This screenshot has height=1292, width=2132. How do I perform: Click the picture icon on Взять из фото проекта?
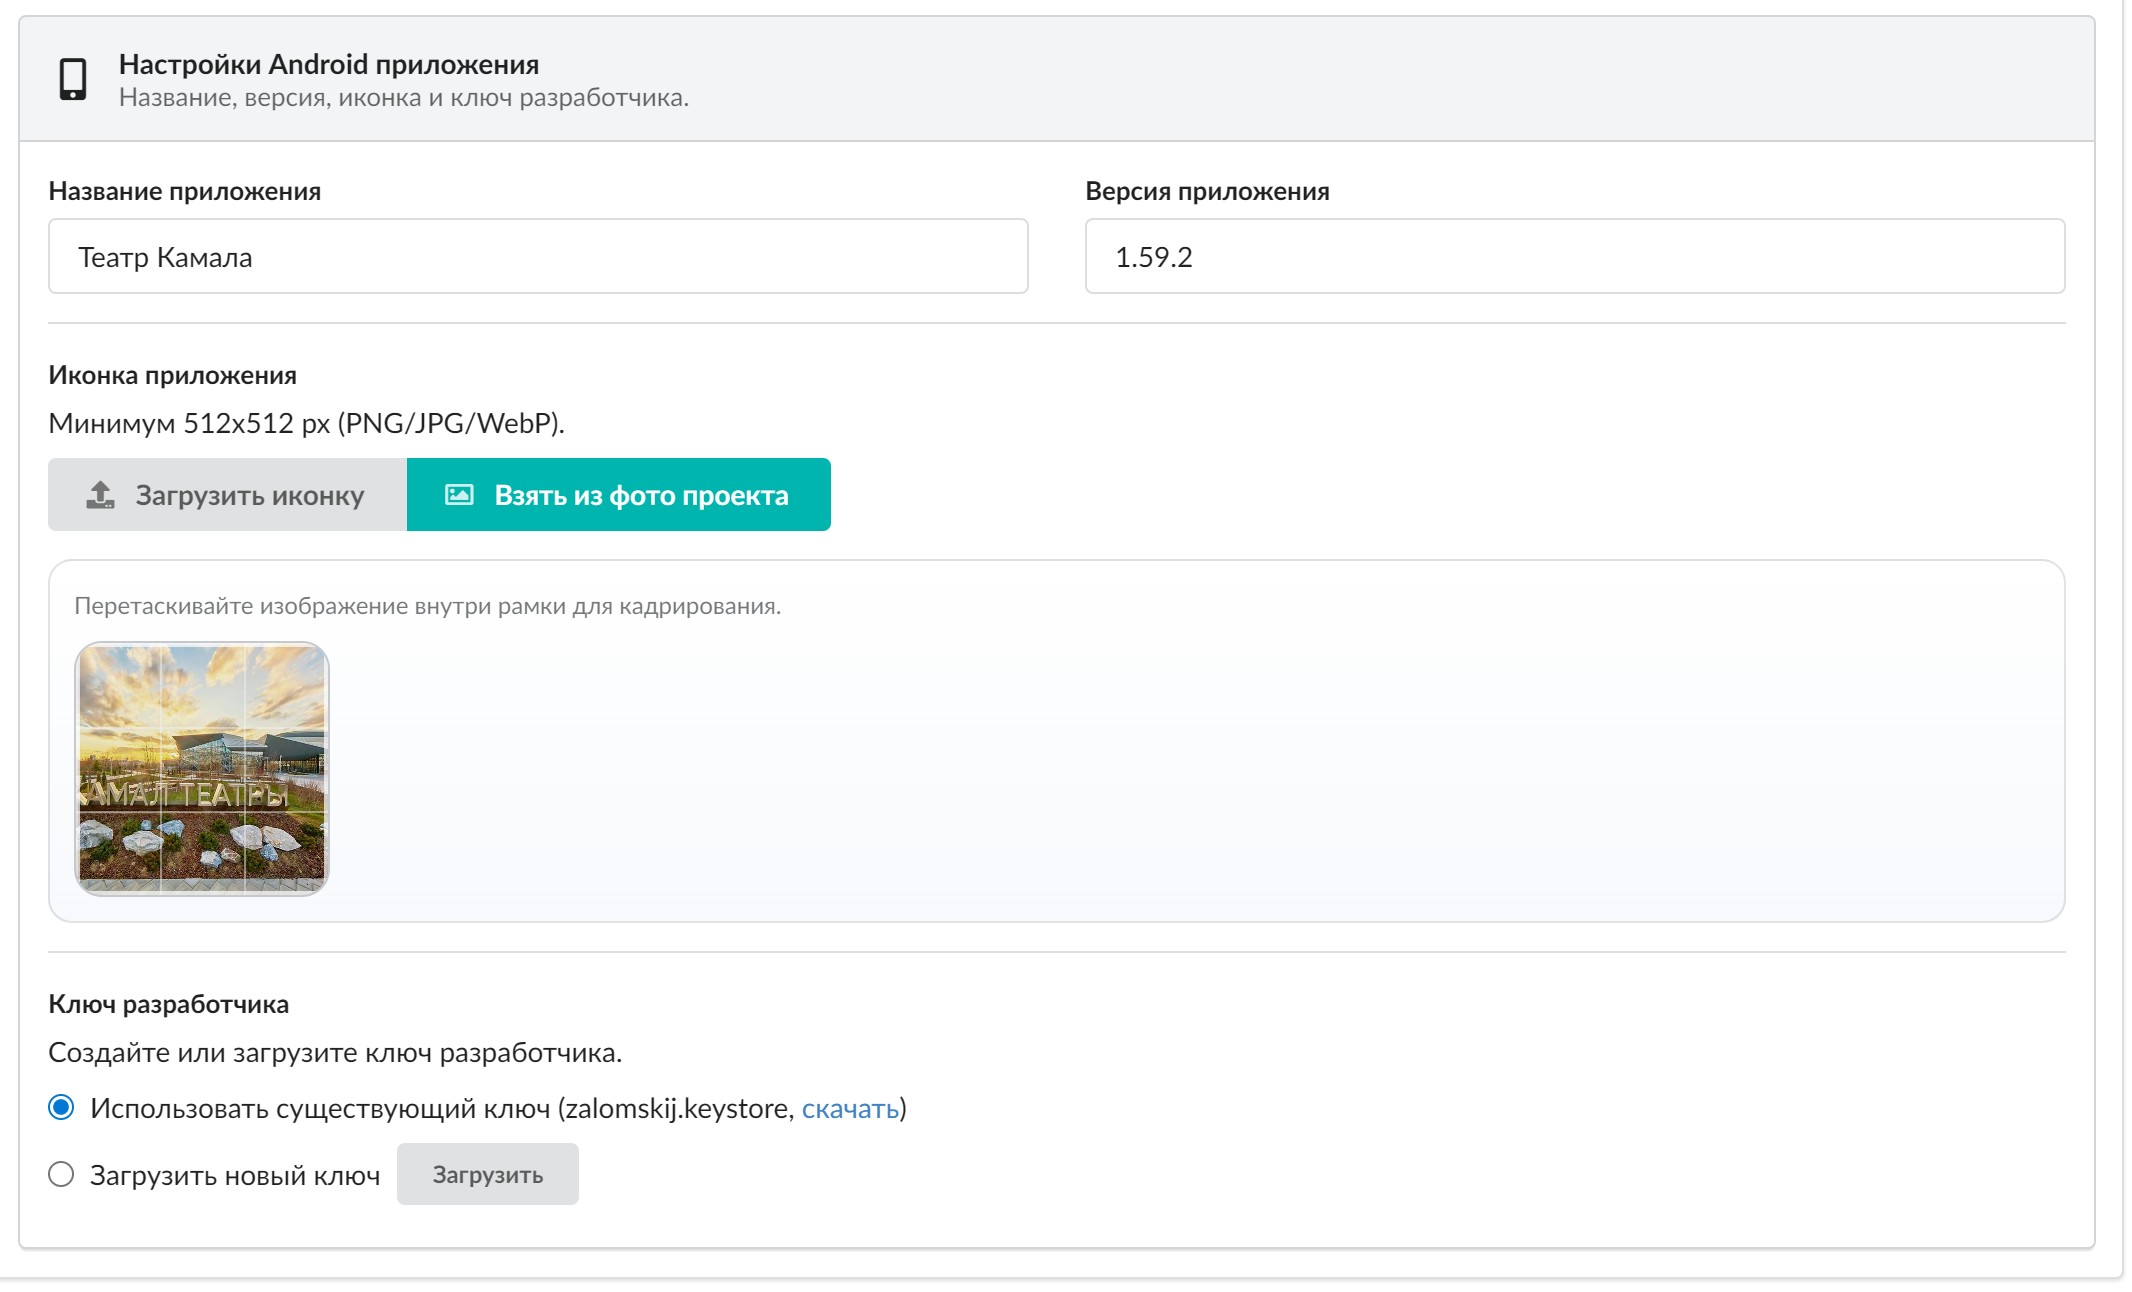[x=459, y=495]
